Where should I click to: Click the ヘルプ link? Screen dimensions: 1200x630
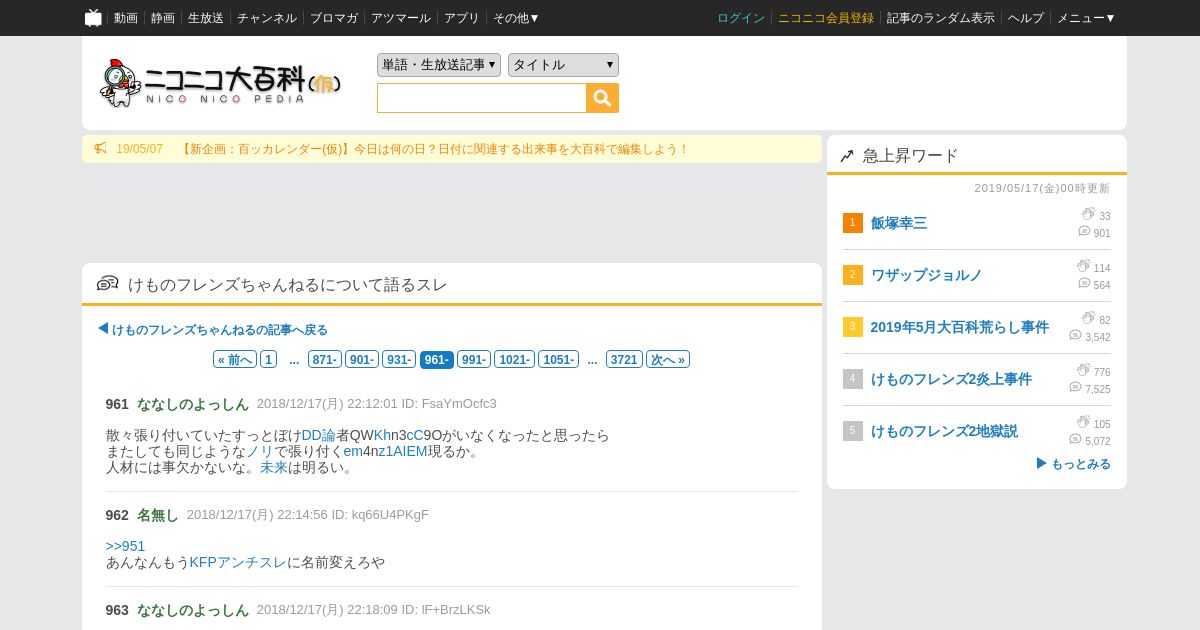1026,18
